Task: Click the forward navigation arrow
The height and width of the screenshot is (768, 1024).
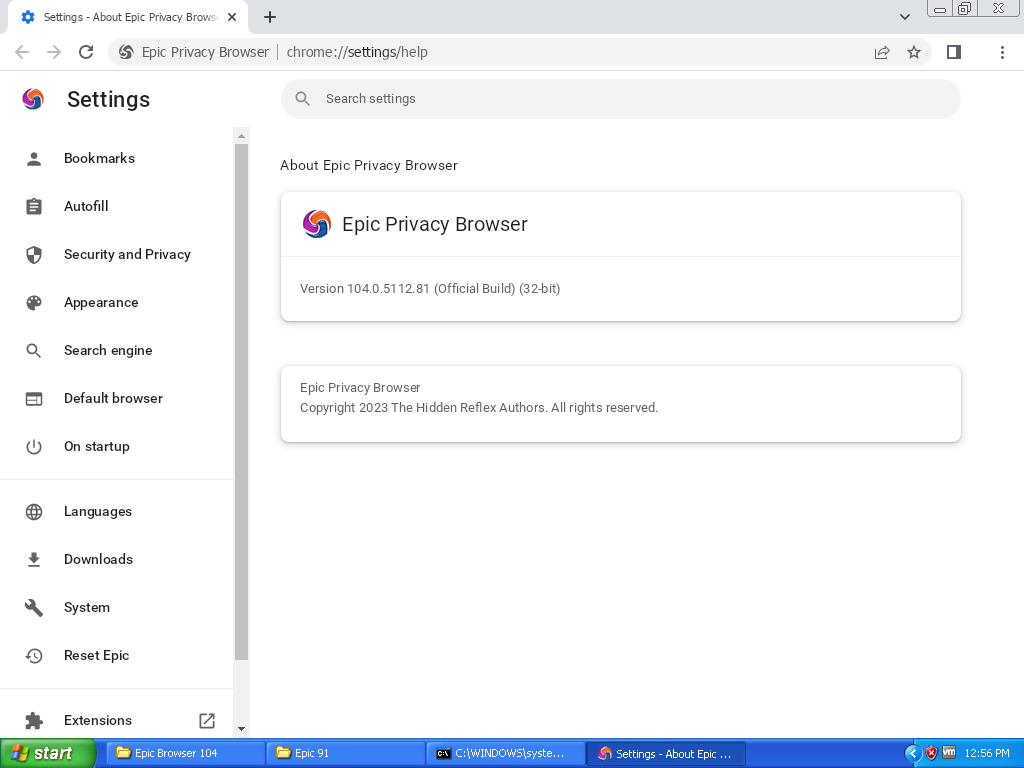Action: coord(54,52)
